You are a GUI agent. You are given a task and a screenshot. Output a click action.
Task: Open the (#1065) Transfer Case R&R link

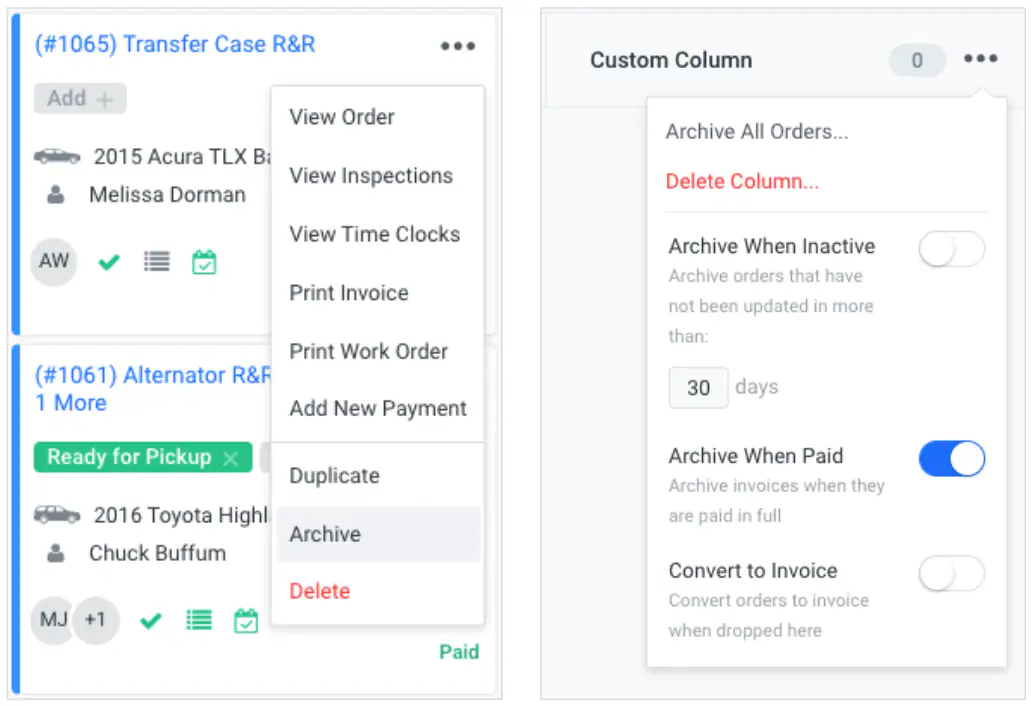pyautogui.click(x=175, y=44)
